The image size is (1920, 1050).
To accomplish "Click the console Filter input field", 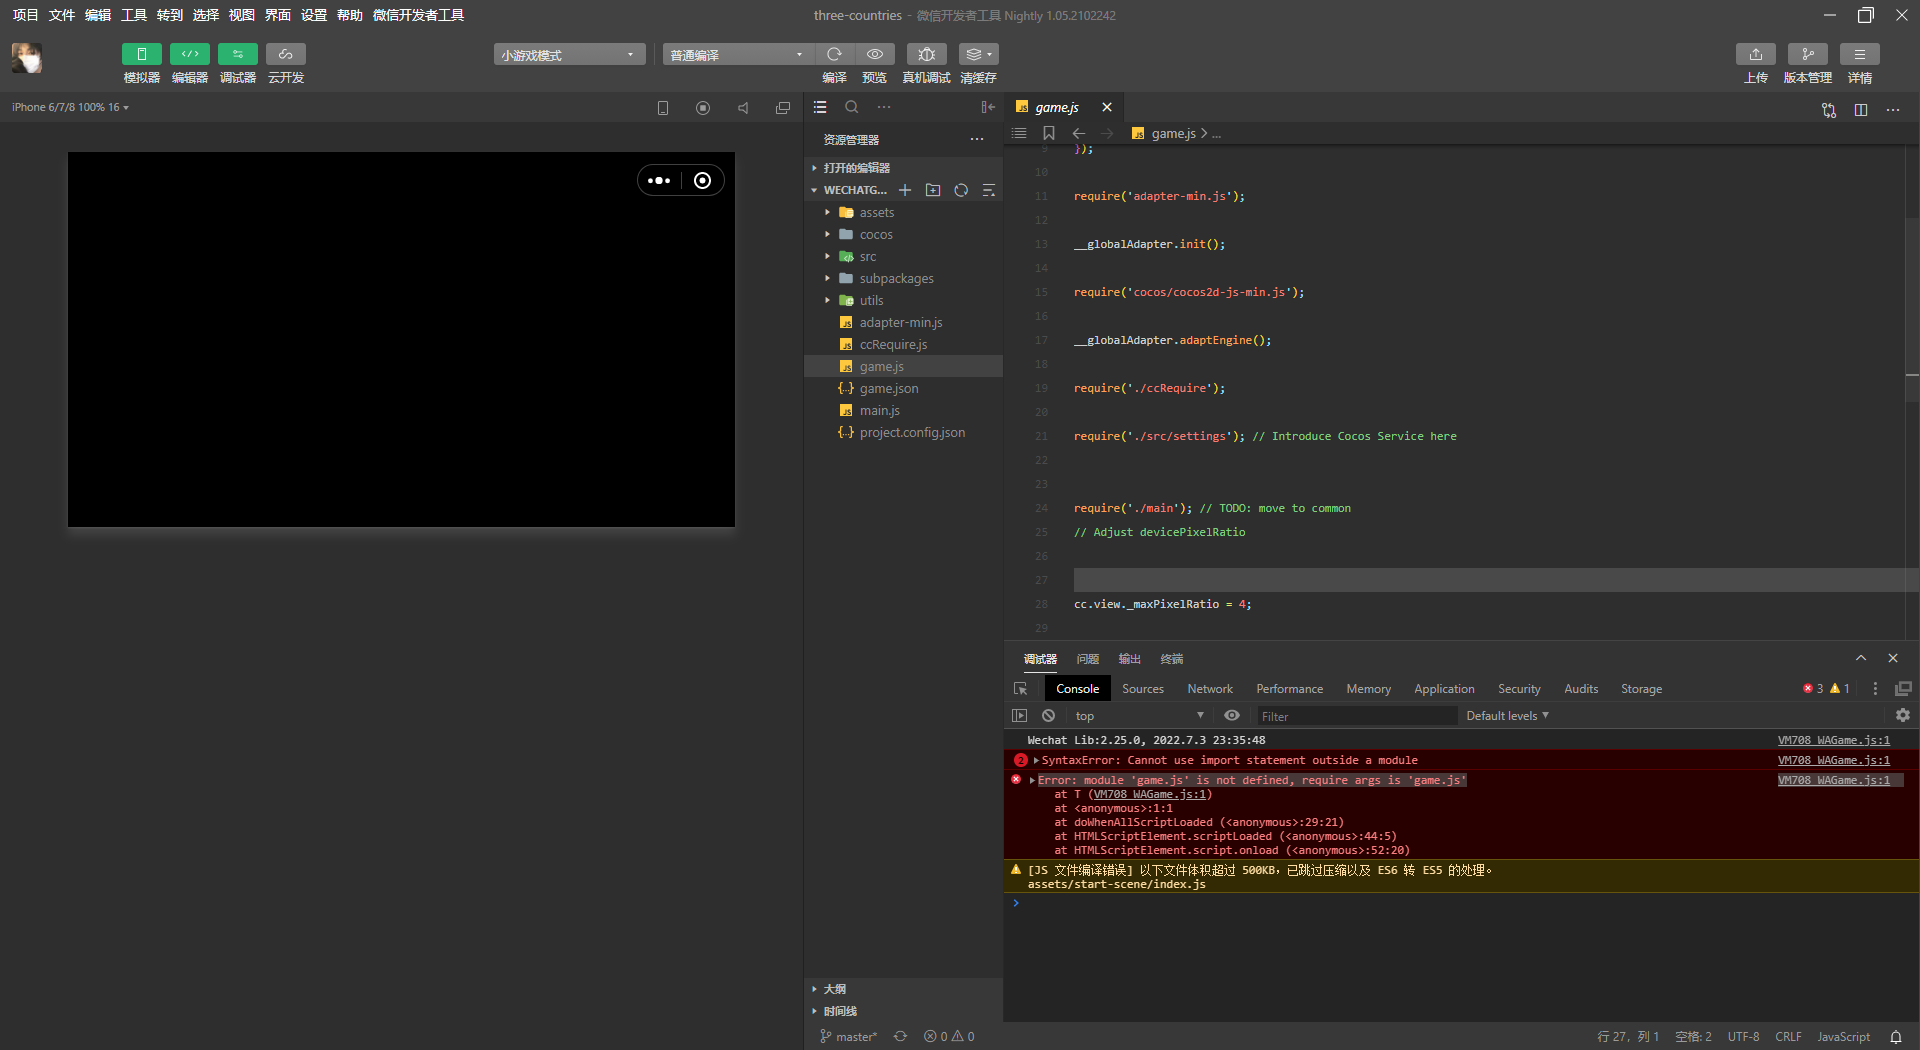I will pyautogui.click(x=1355, y=716).
